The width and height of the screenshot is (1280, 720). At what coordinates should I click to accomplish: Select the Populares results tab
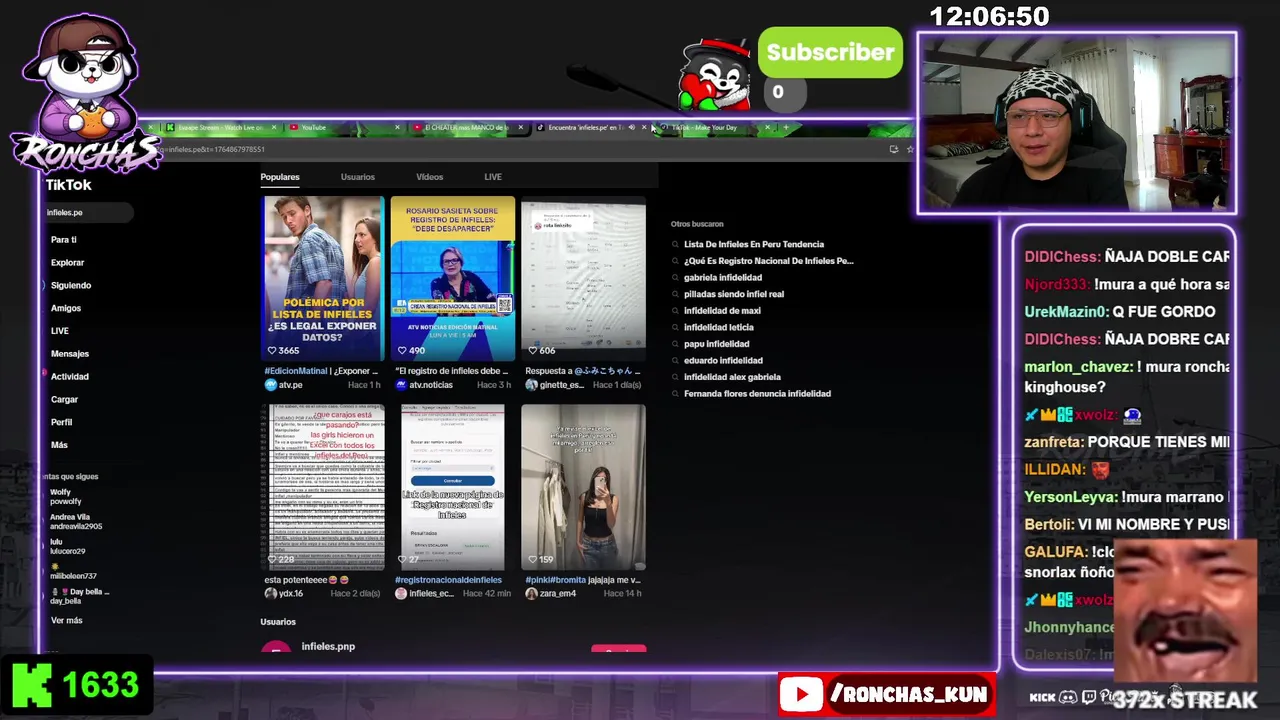pyautogui.click(x=280, y=177)
